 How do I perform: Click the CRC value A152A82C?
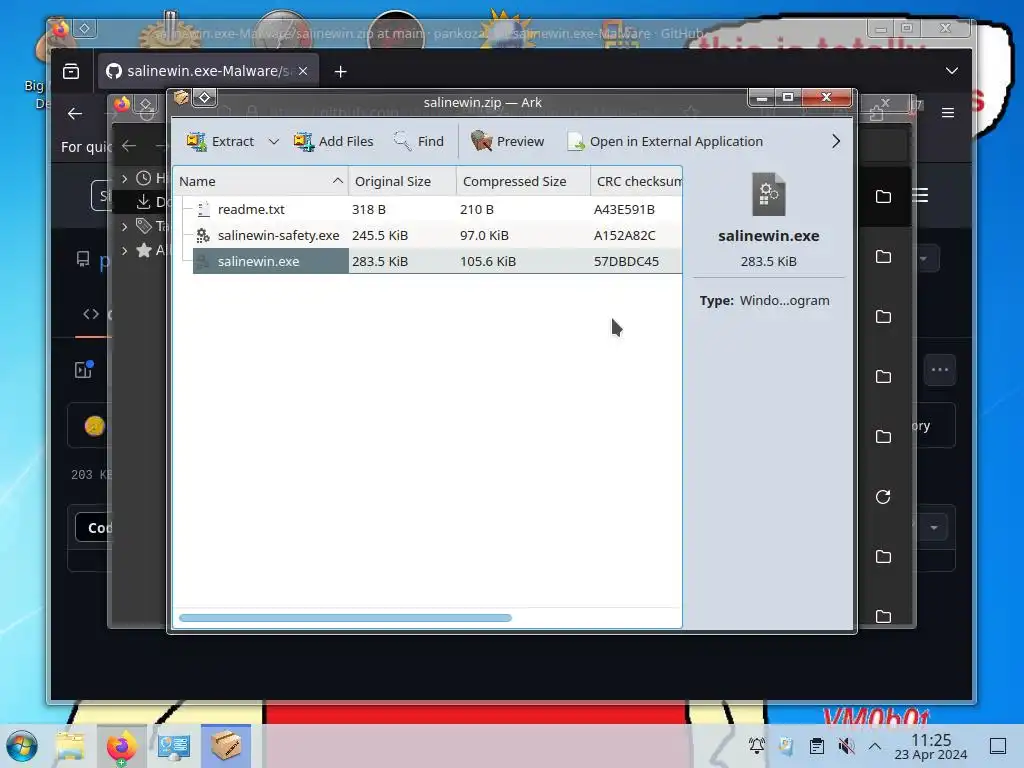(624, 235)
